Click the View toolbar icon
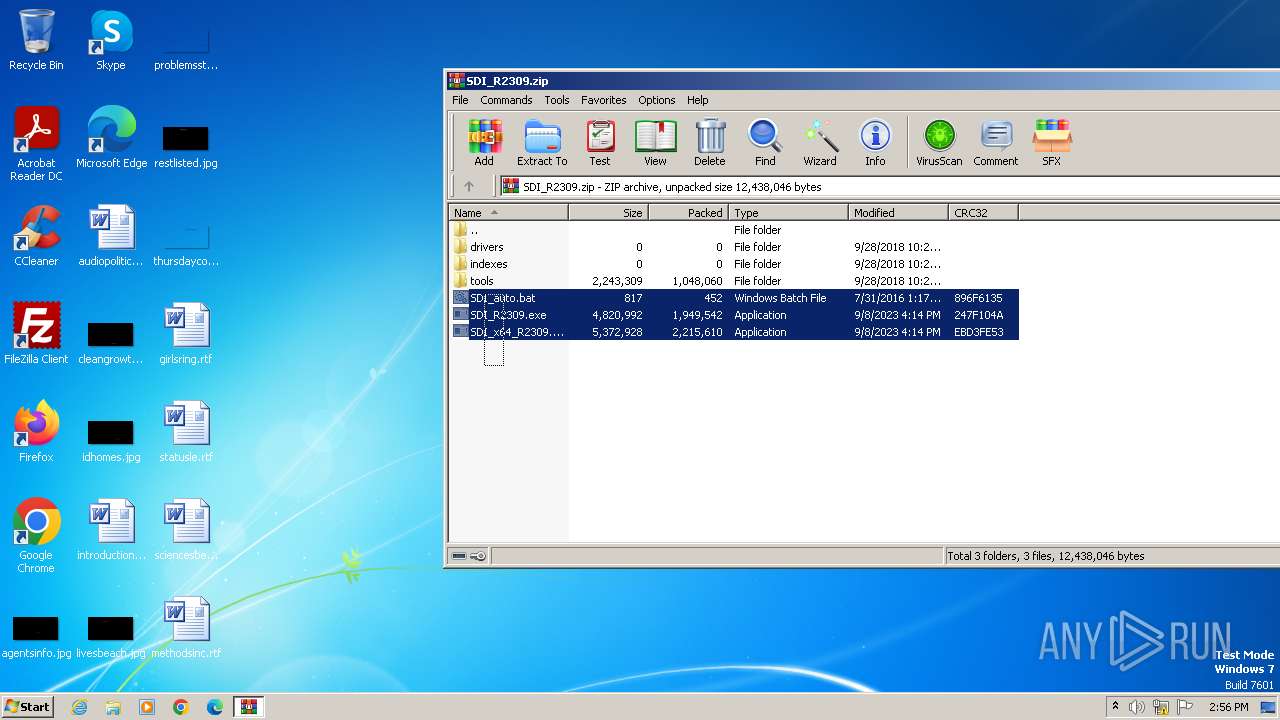Image resolution: width=1280 pixels, height=720 pixels. pos(655,142)
